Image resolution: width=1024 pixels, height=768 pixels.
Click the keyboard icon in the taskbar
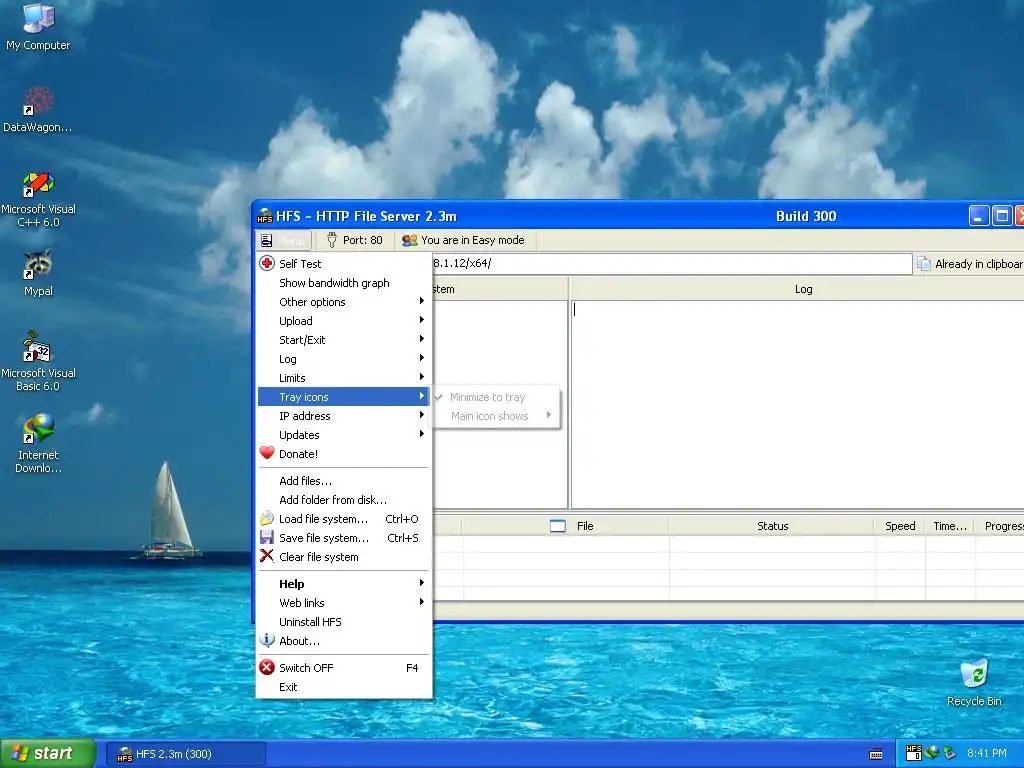[x=876, y=754]
